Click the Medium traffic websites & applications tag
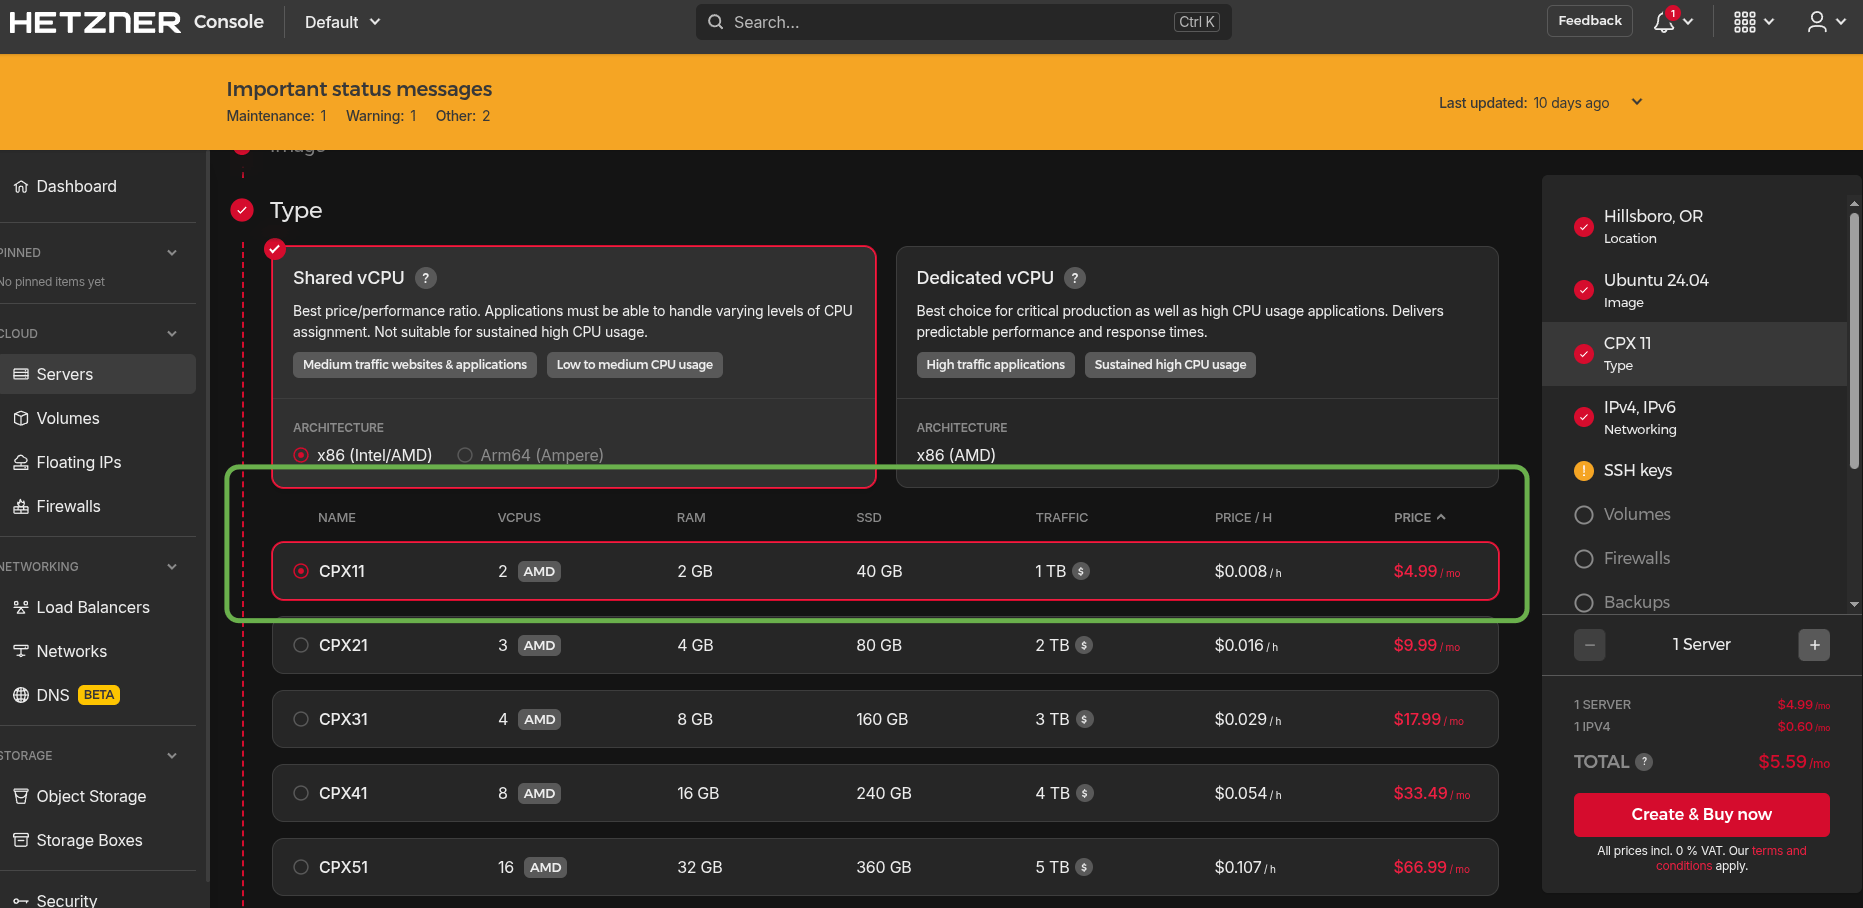 415,365
